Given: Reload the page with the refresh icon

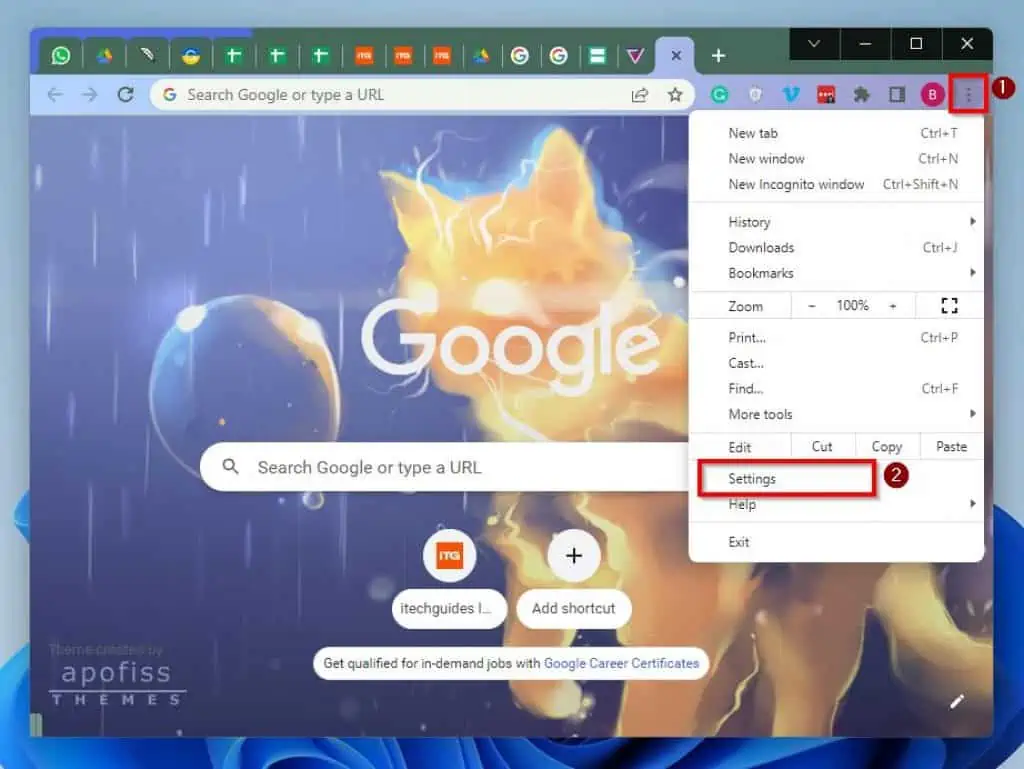Looking at the screenshot, I should tap(124, 94).
